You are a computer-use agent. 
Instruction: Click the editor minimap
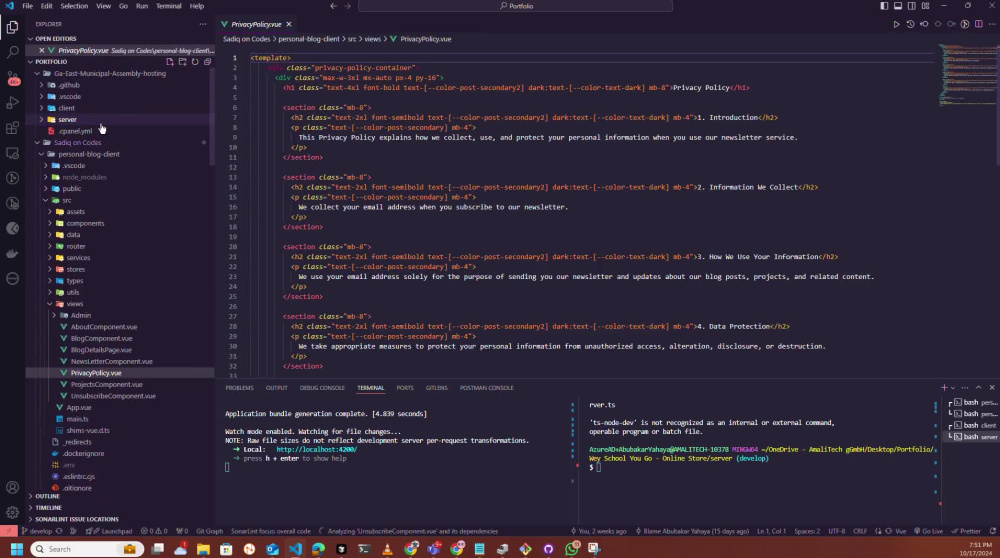967,75
